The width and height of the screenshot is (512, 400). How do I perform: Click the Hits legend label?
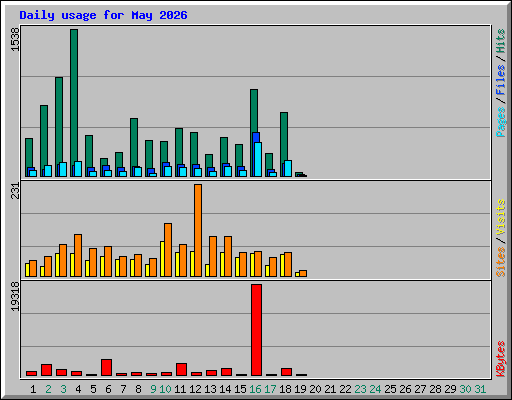click(500, 41)
